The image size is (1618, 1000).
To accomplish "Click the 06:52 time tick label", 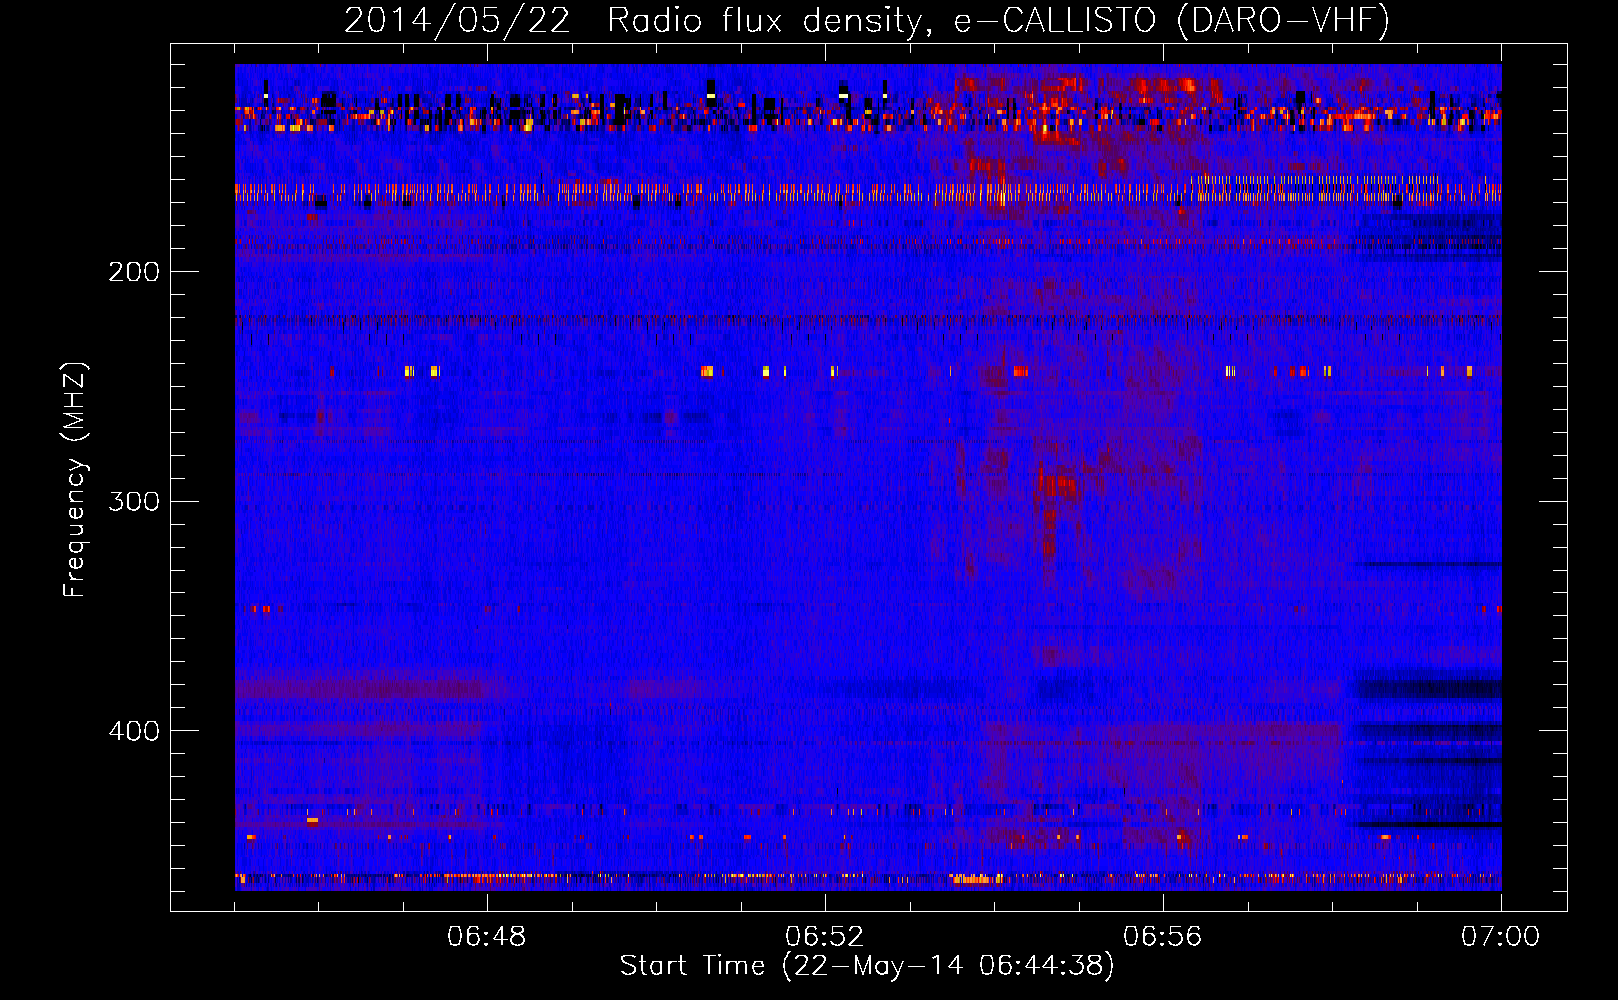I will 825,937.
